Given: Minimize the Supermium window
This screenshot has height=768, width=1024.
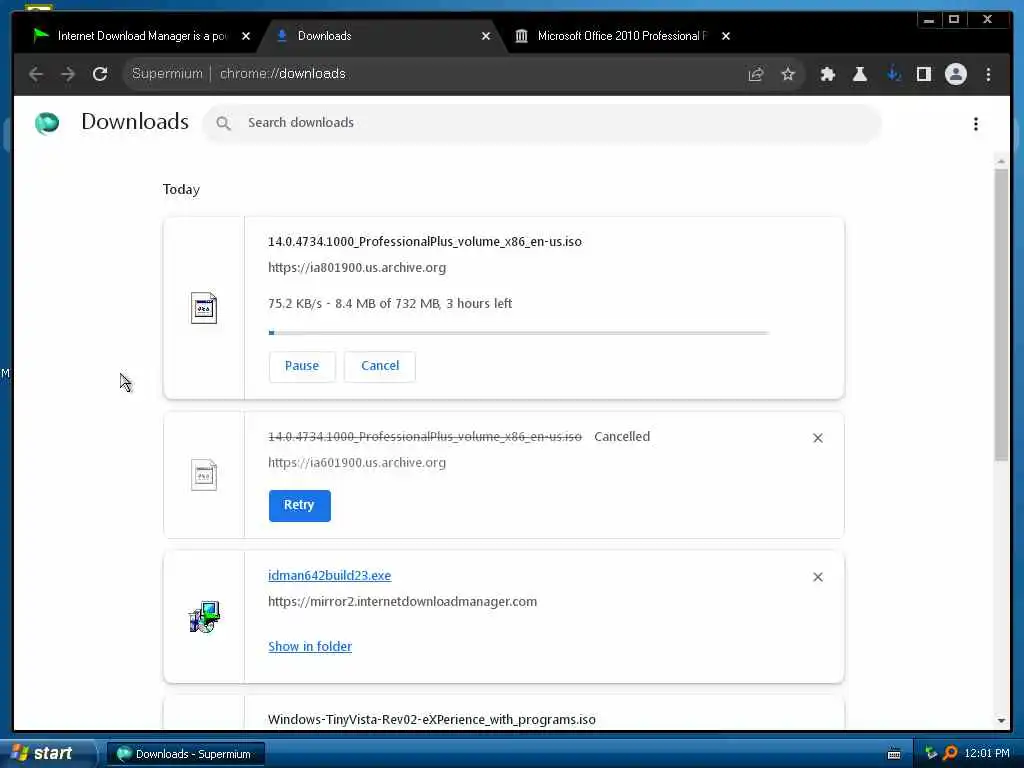Looking at the screenshot, I should (x=929, y=20).
